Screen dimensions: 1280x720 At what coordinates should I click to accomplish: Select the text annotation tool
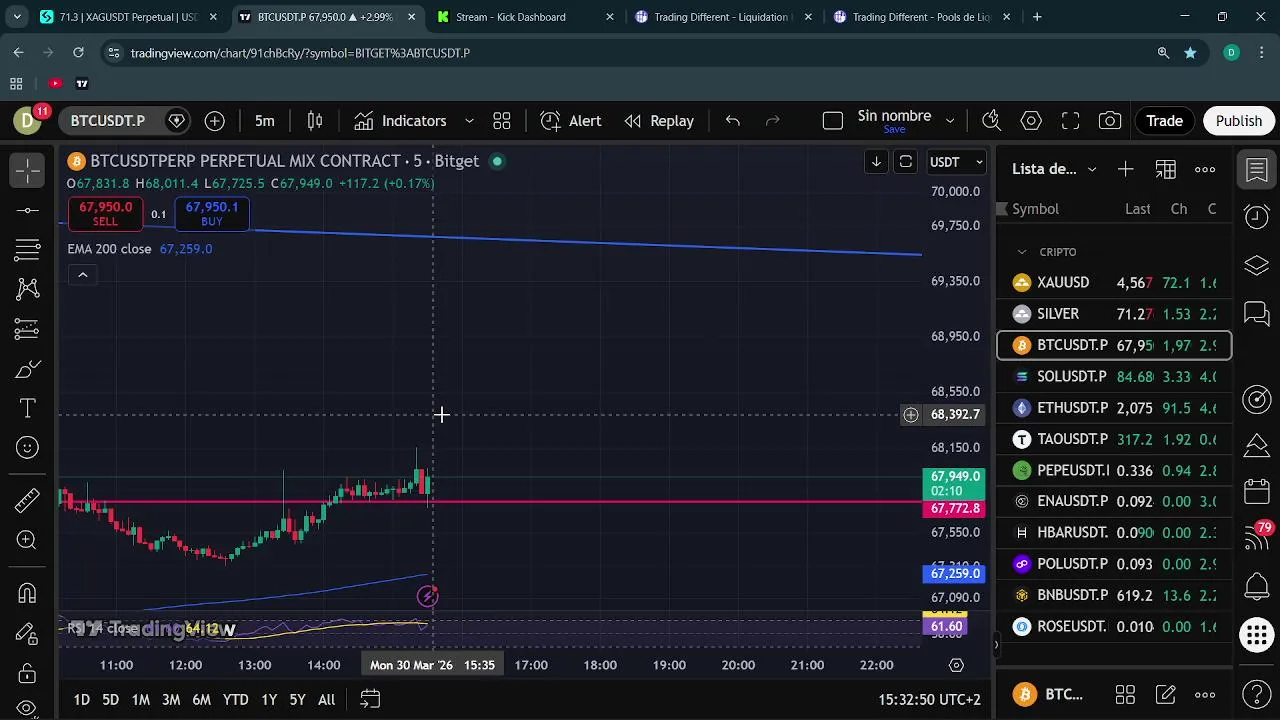[27, 408]
